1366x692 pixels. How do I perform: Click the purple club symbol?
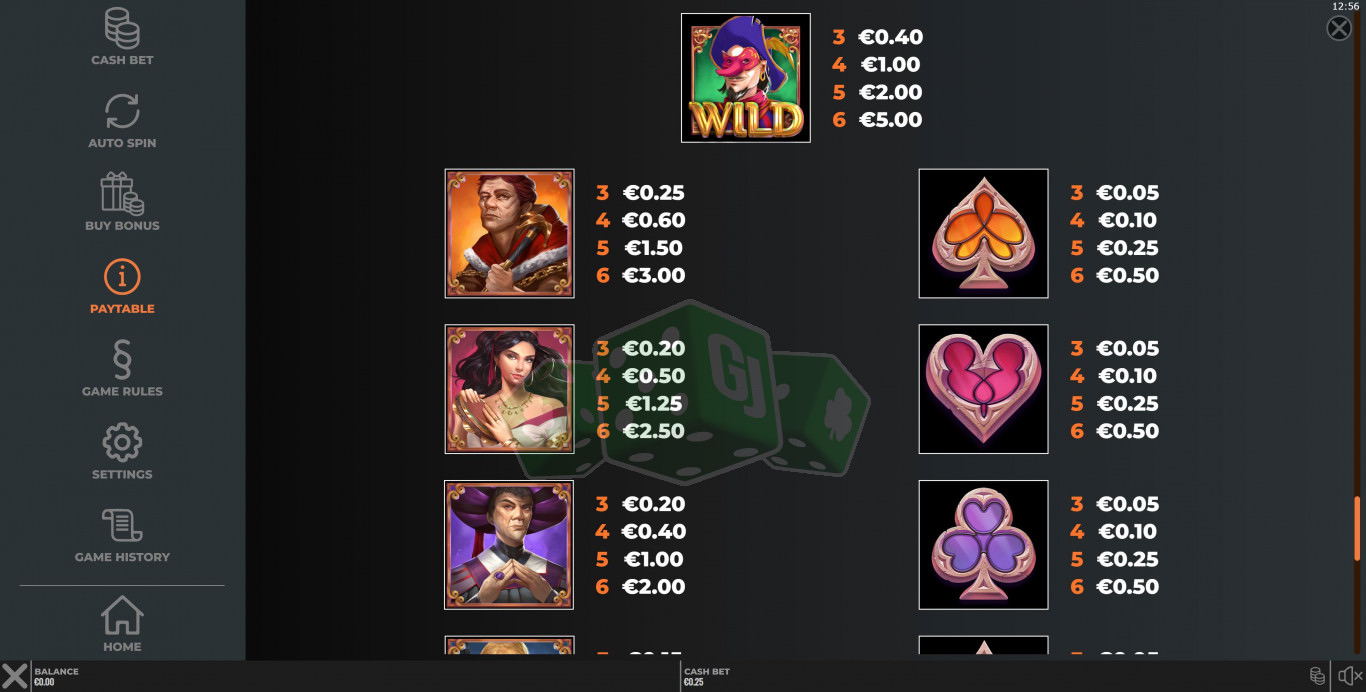983,545
